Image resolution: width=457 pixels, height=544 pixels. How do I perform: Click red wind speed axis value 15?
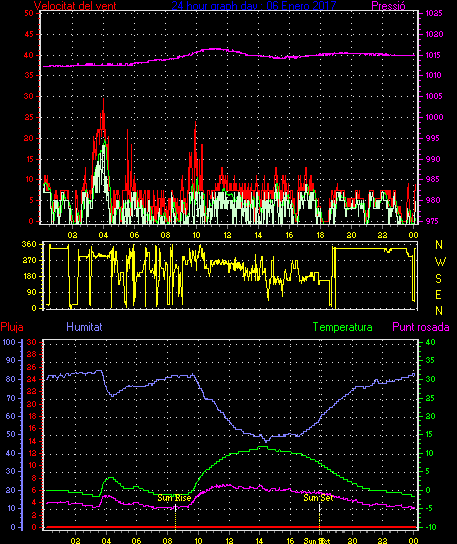(x=29, y=159)
